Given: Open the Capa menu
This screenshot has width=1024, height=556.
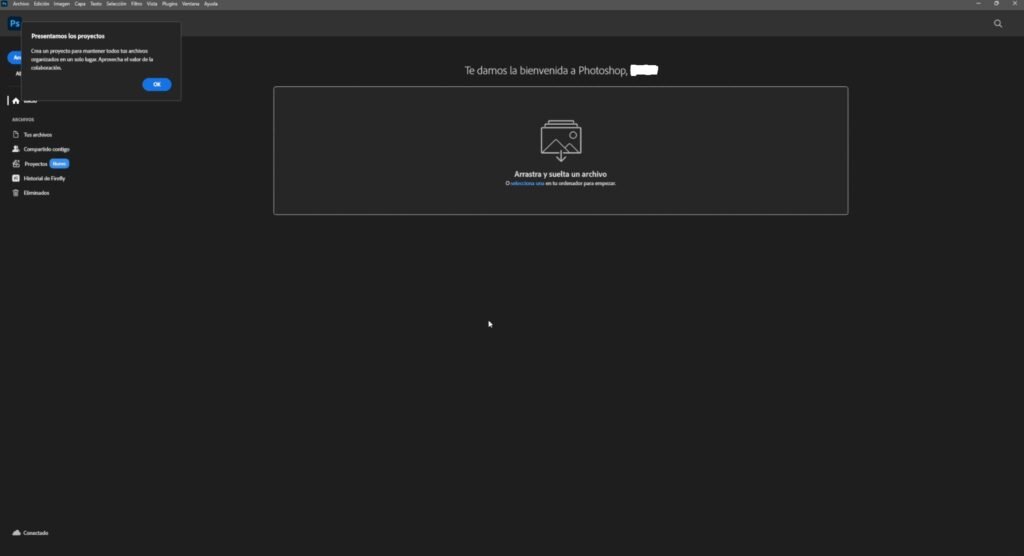Looking at the screenshot, I should pyautogui.click(x=80, y=4).
